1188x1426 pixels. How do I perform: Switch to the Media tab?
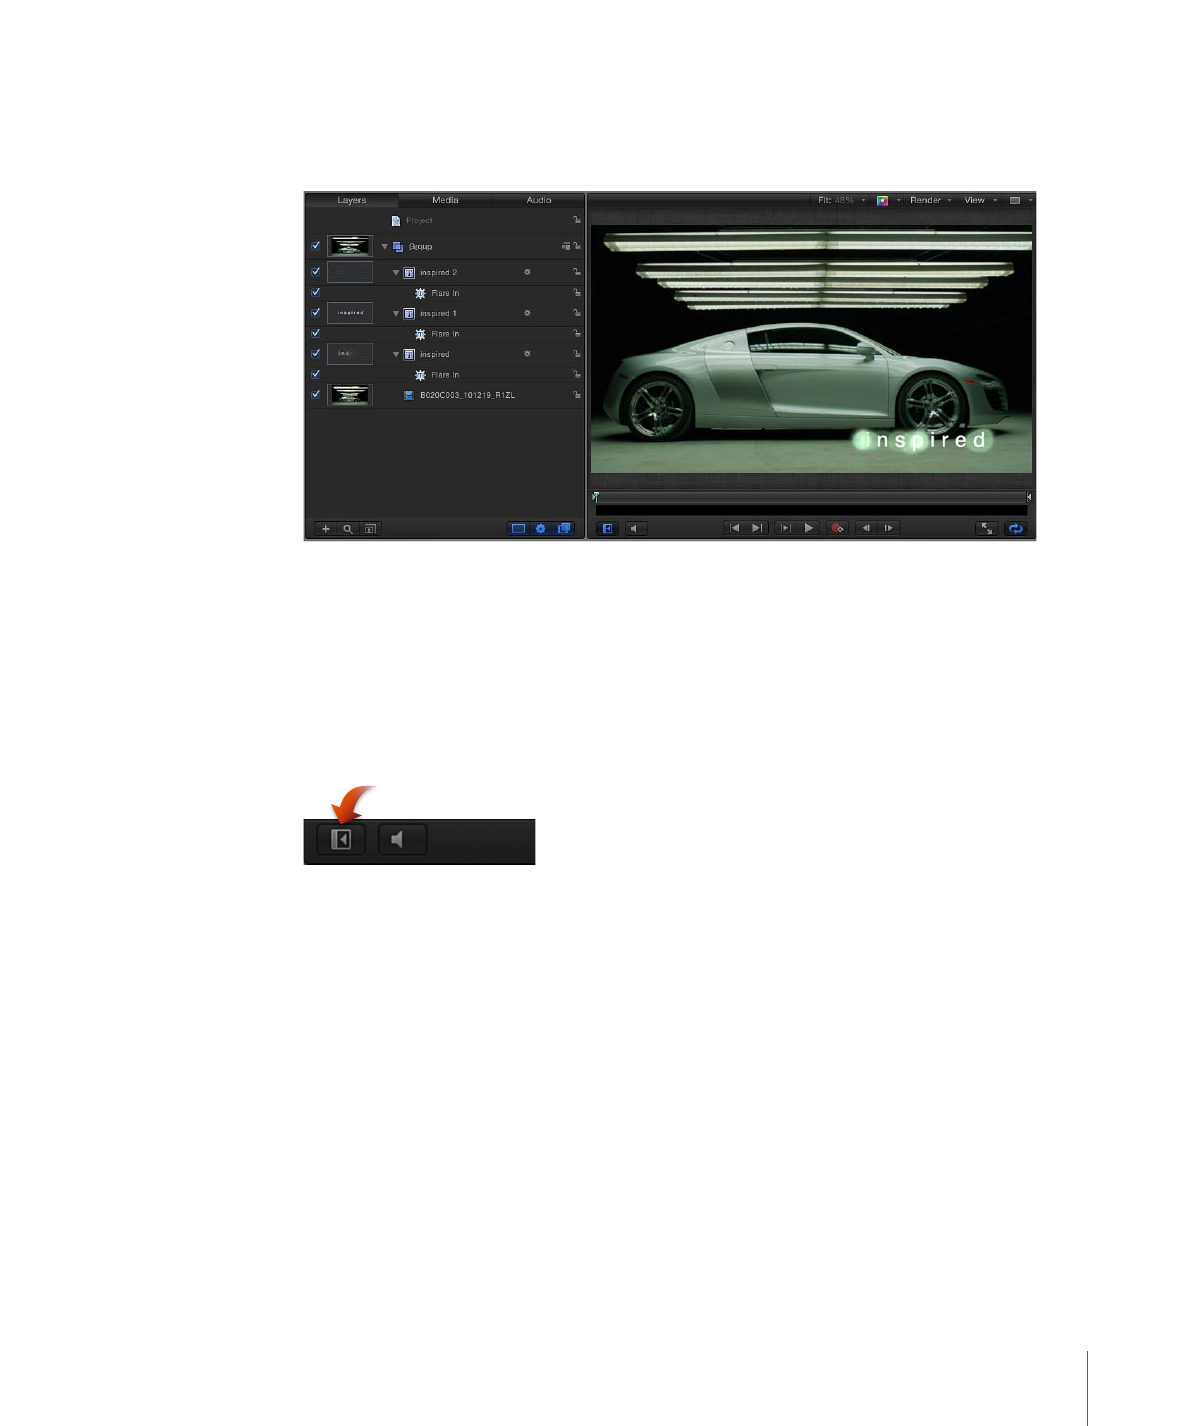click(x=445, y=200)
